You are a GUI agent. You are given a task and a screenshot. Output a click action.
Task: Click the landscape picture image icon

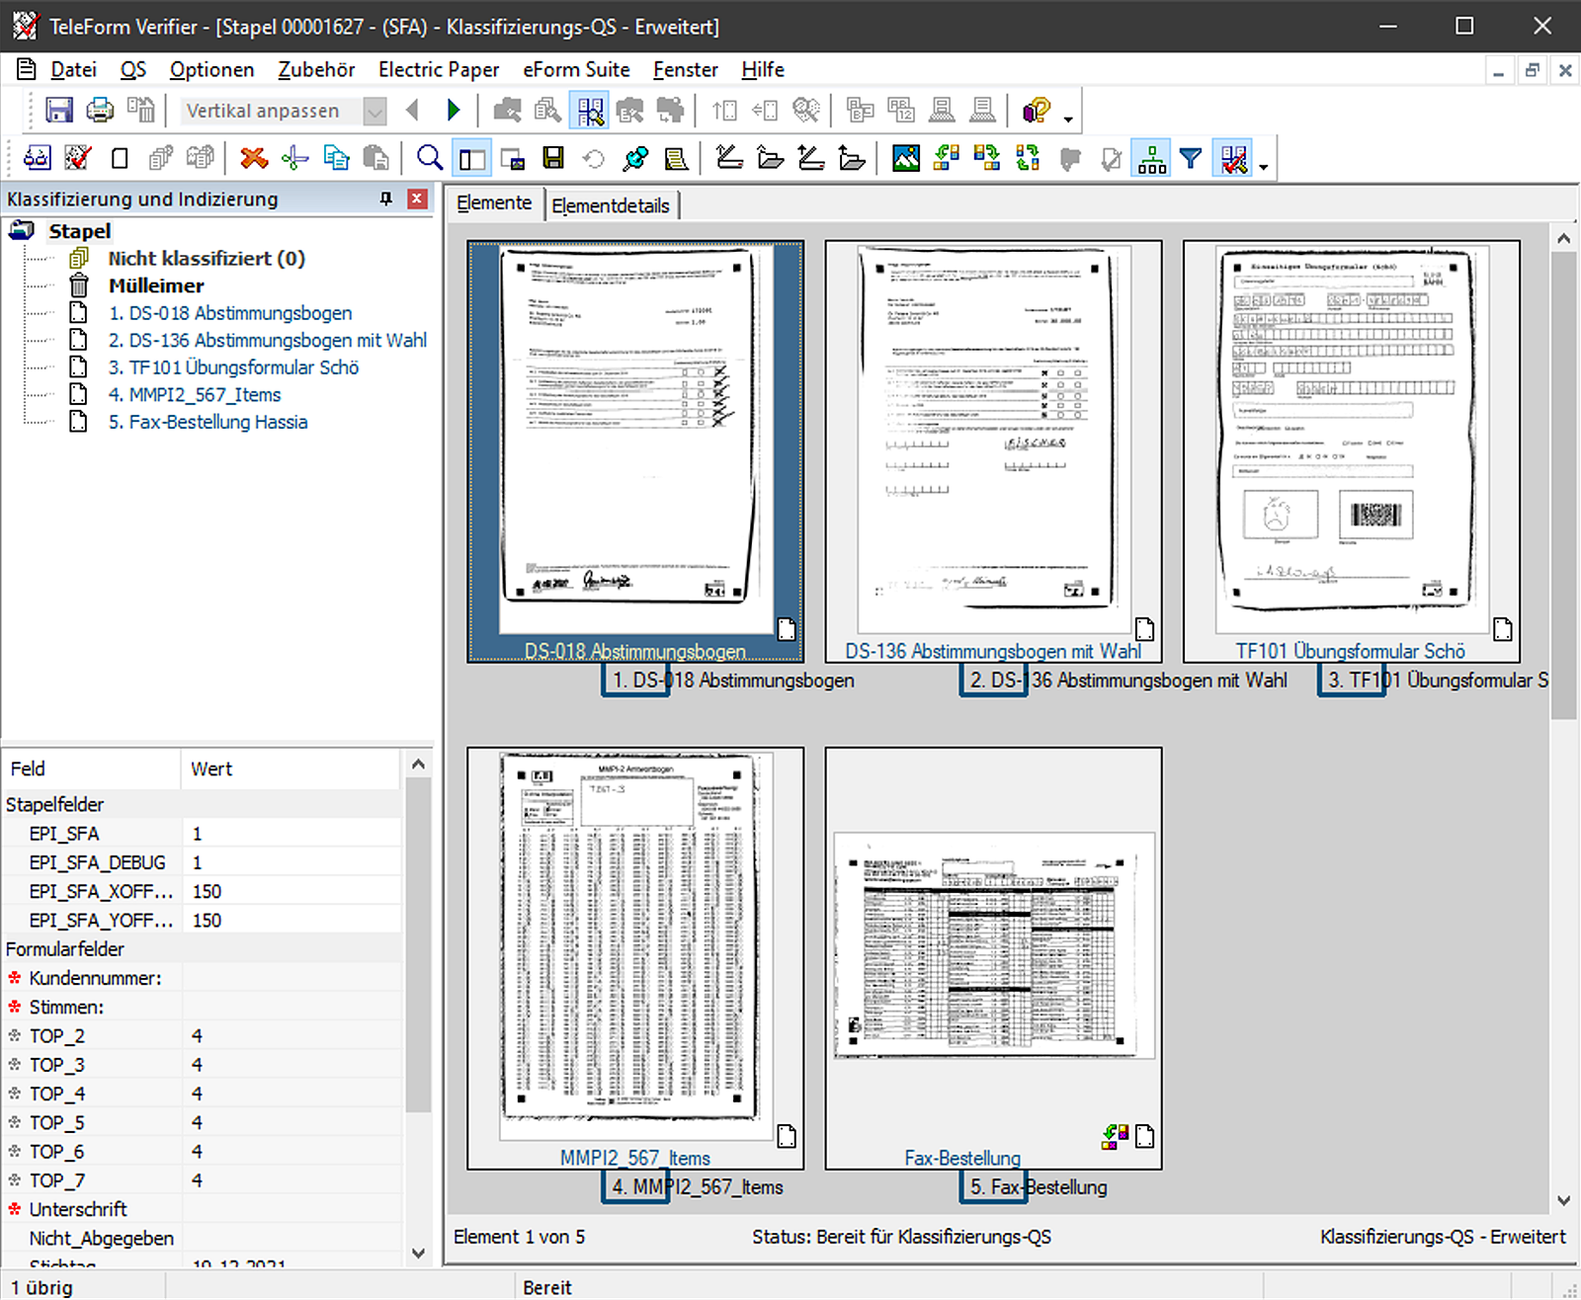tap(906, 158)
